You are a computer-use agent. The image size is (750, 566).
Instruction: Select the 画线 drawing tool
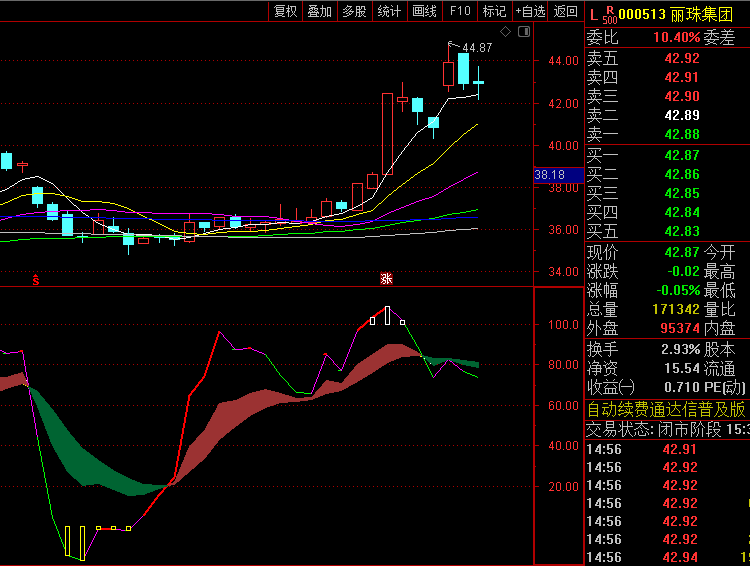424,11
